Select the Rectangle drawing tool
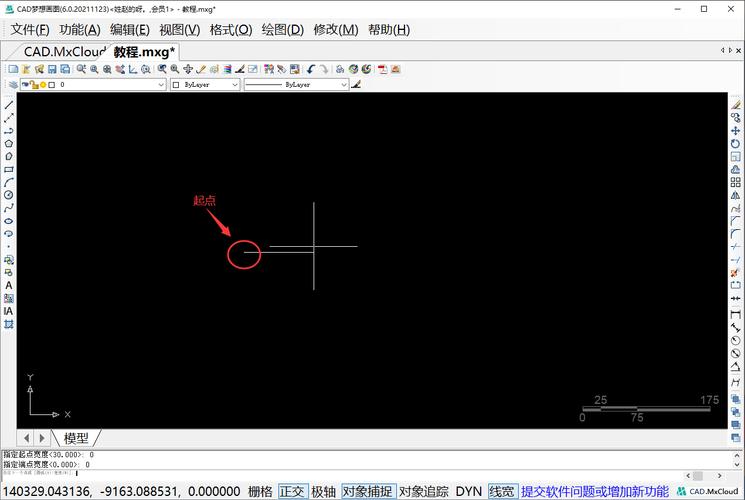The width and height of the screenshot is (745, 500). tap(9, 169)
